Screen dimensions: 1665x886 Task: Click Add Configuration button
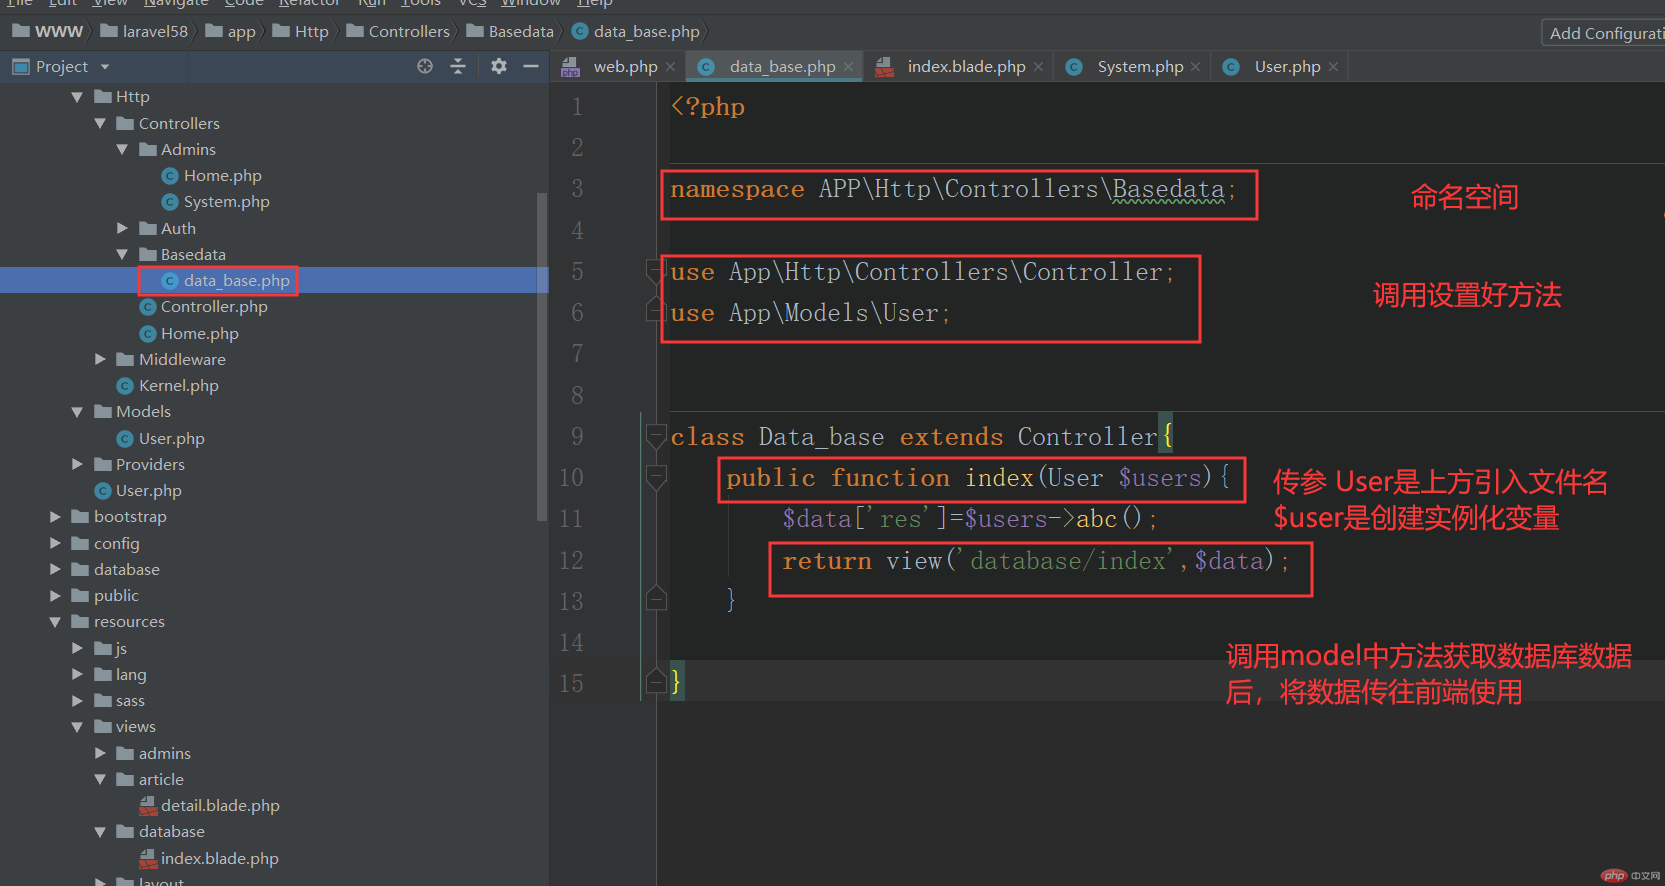tap(1604, 33)
